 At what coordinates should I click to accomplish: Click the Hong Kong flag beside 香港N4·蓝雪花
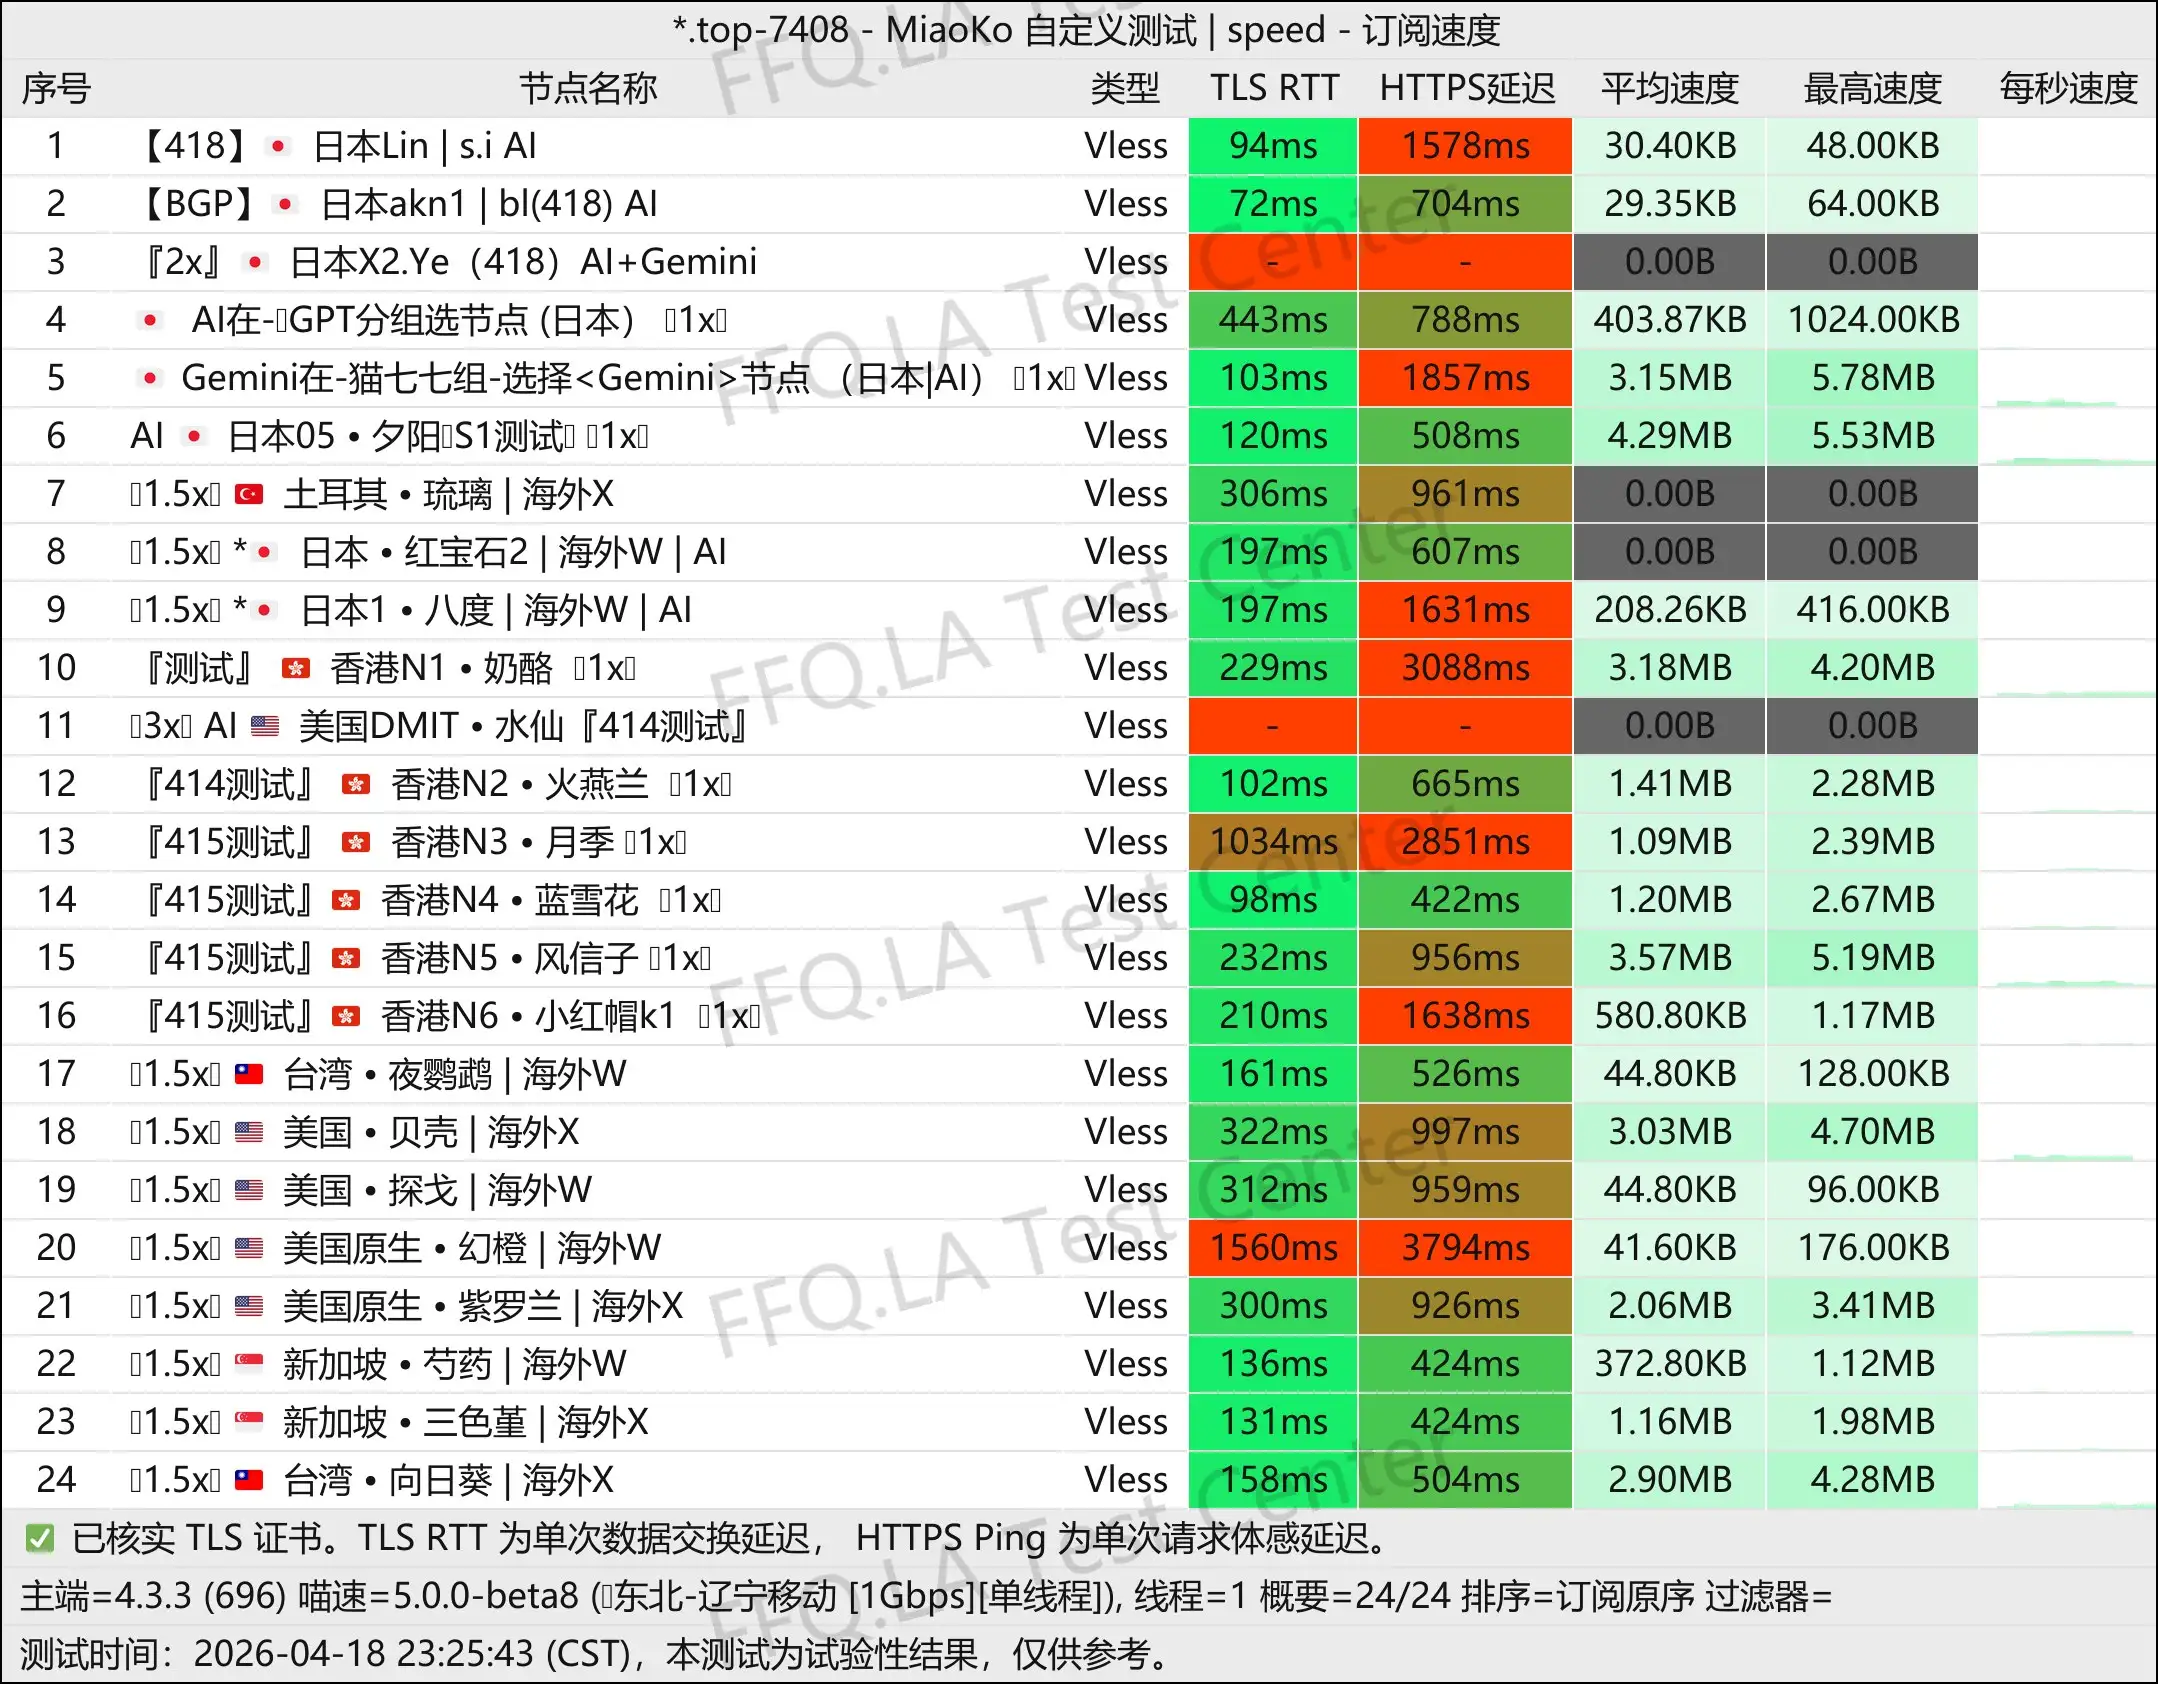click(x=345, y=899)
